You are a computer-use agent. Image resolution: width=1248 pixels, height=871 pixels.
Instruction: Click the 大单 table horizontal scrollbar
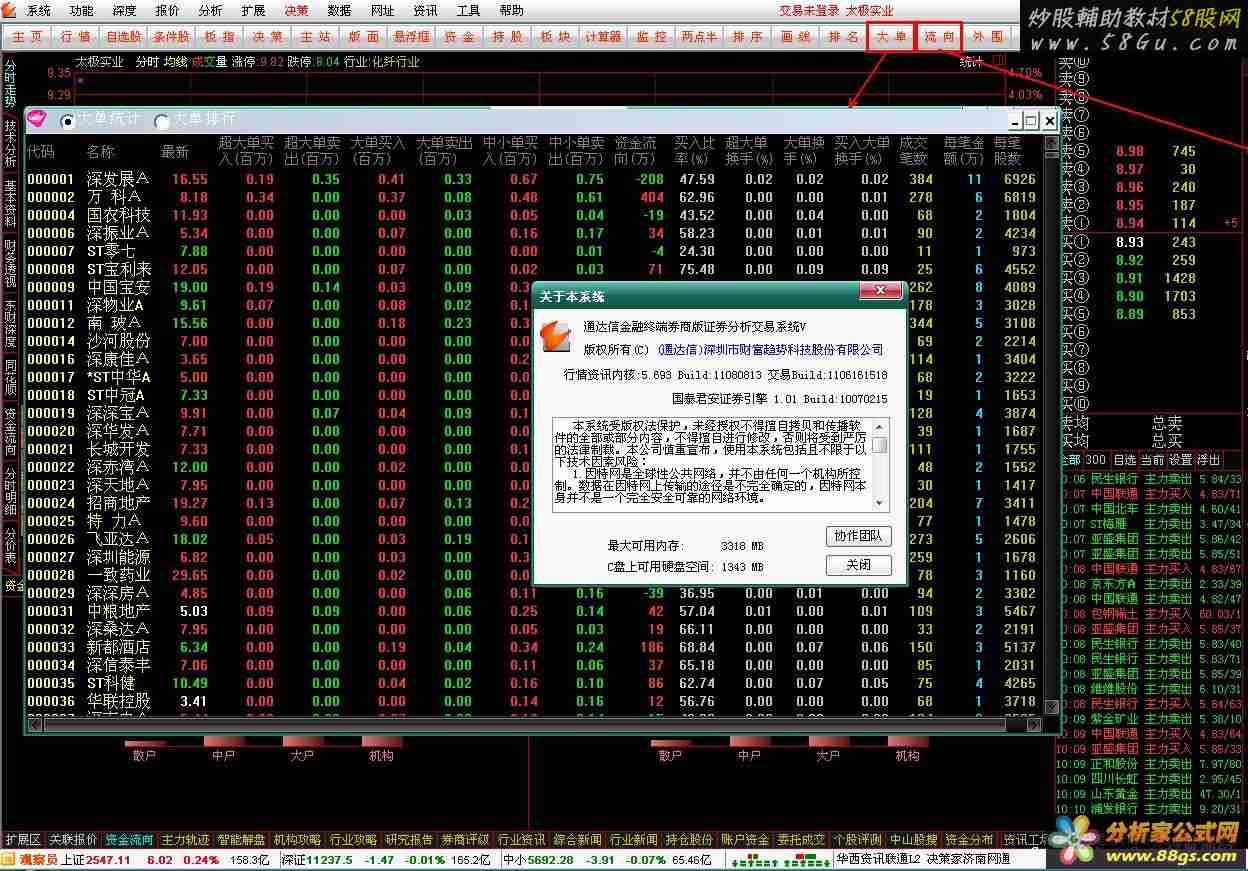(x=534, y=724)
